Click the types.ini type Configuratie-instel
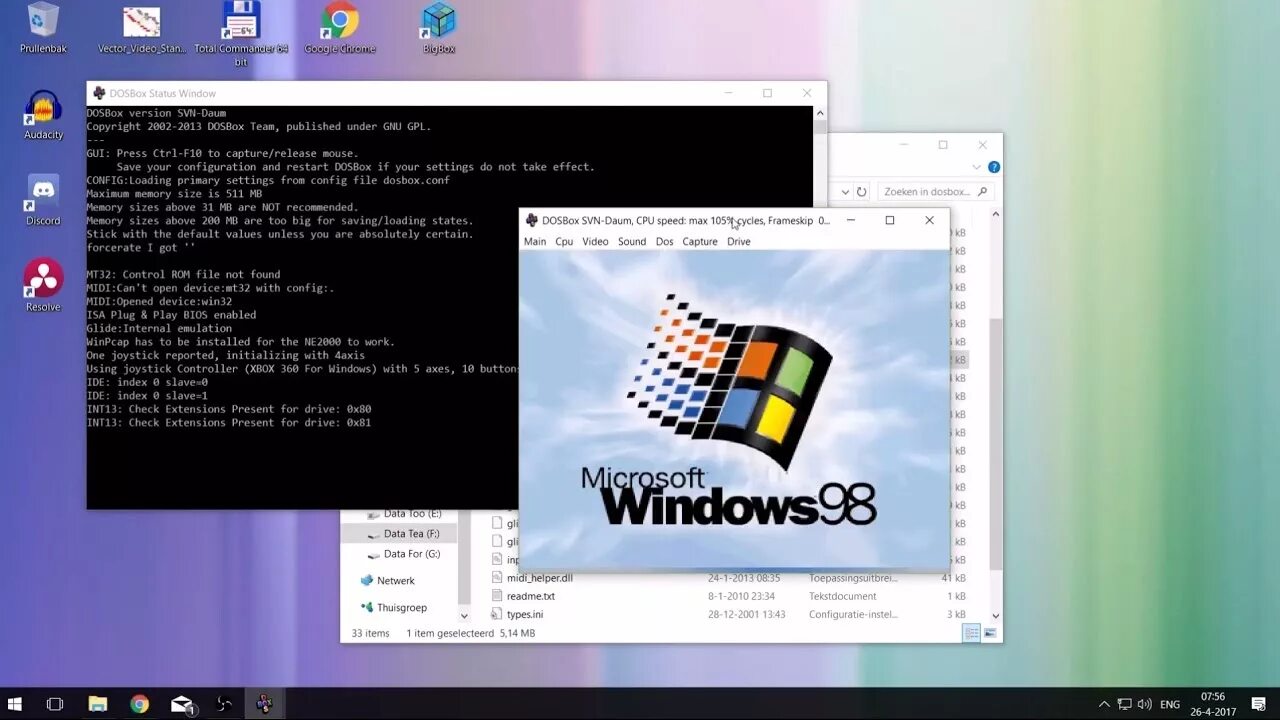Screen dimensions: 1280x720 [x=853, y=614]
